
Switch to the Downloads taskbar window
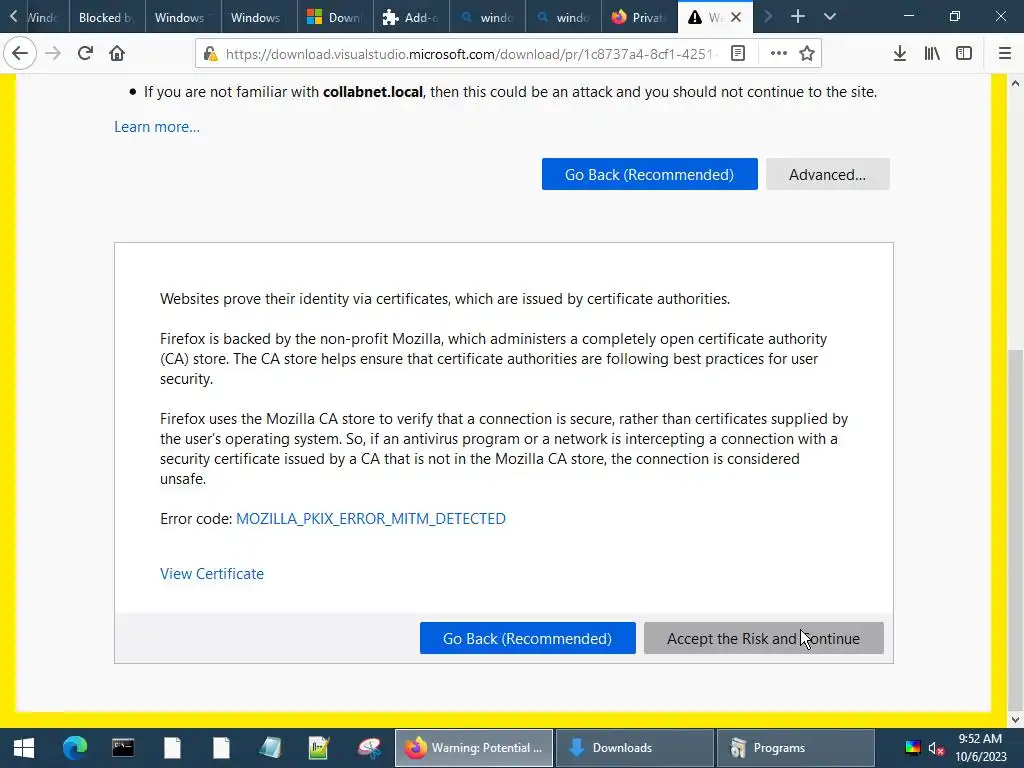pos(634,748)
